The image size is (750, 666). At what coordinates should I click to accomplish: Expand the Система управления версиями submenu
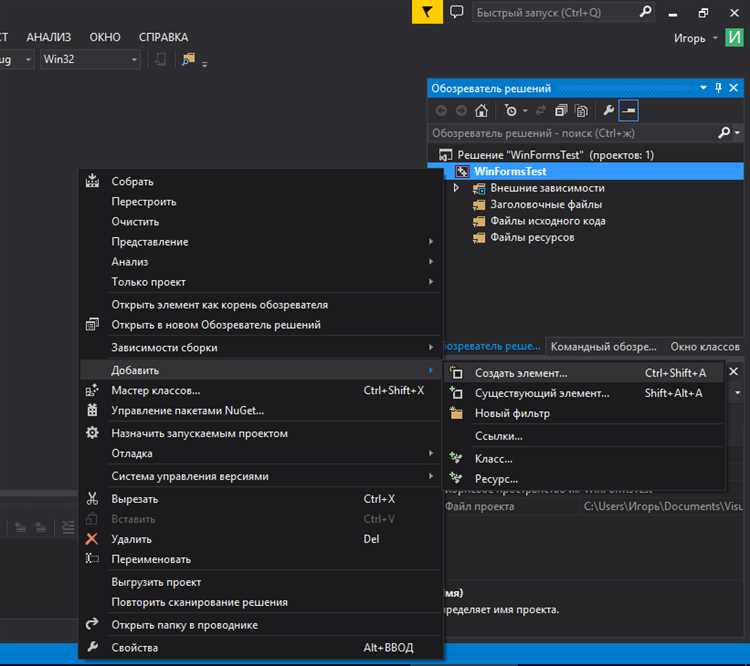(x=261, y=476)
